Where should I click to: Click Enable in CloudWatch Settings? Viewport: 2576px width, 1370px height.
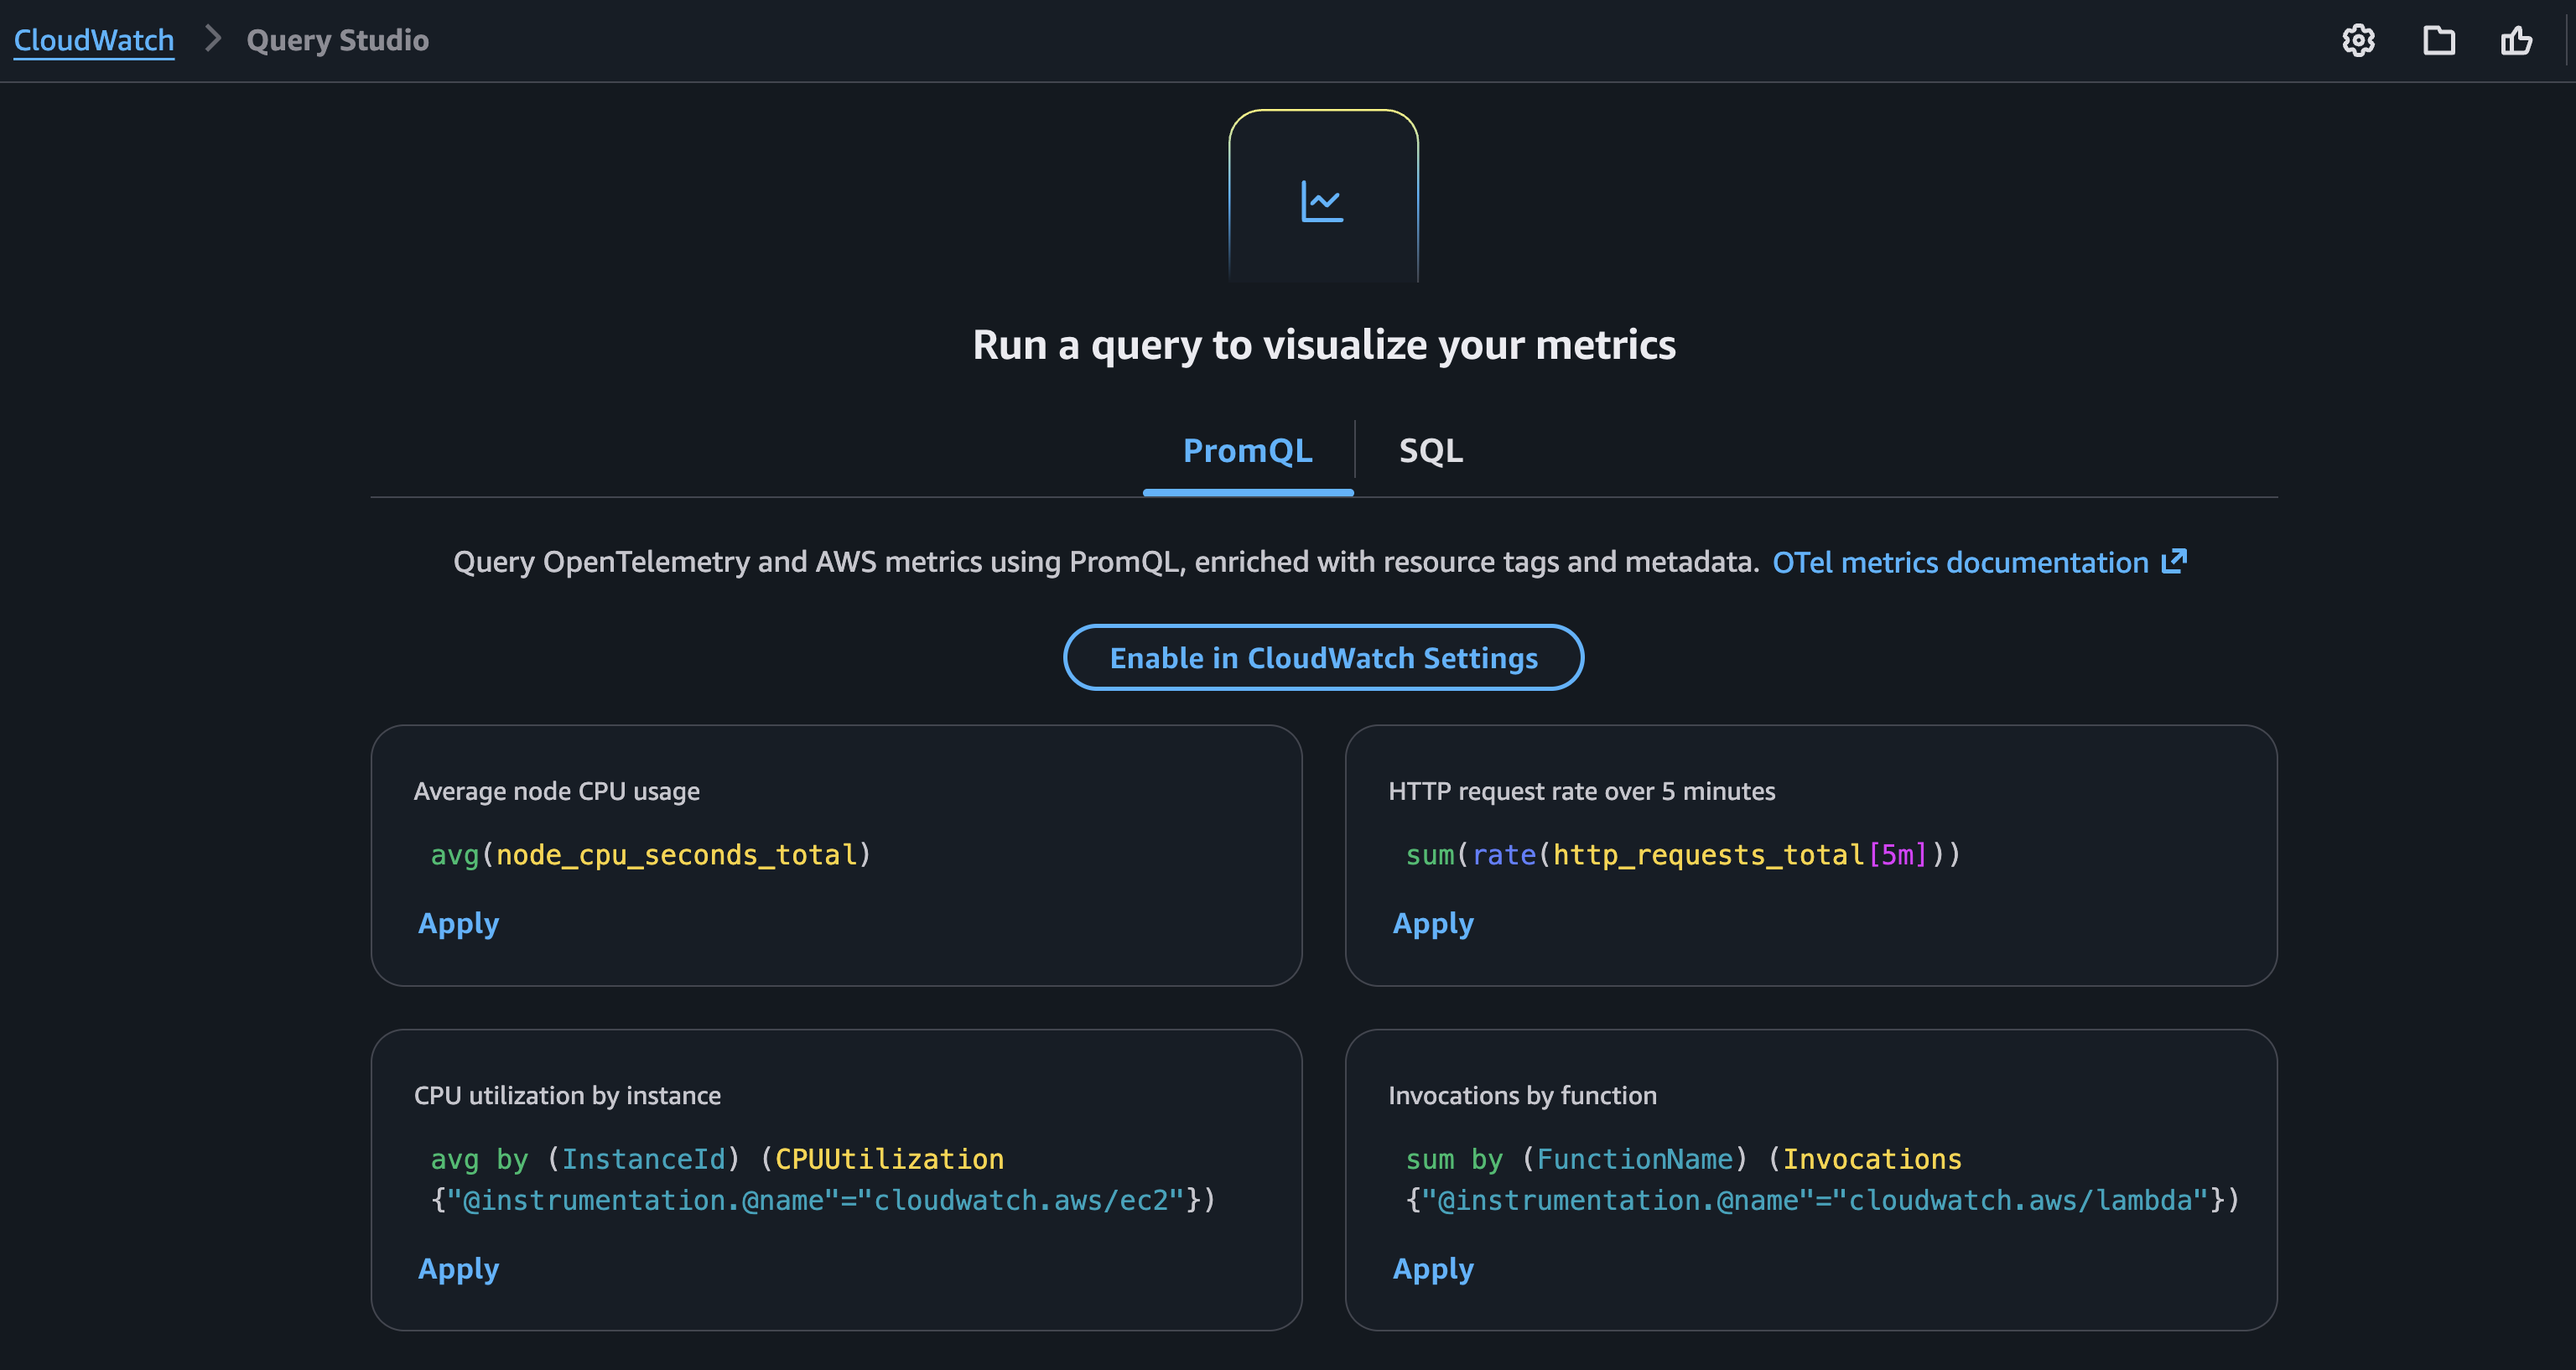coord(1323,657)
